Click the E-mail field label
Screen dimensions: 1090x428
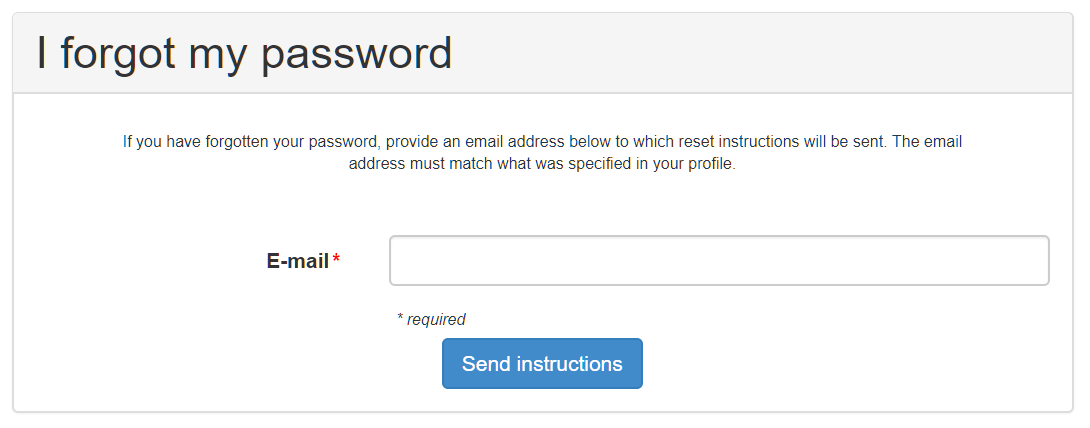pos(298,261)
